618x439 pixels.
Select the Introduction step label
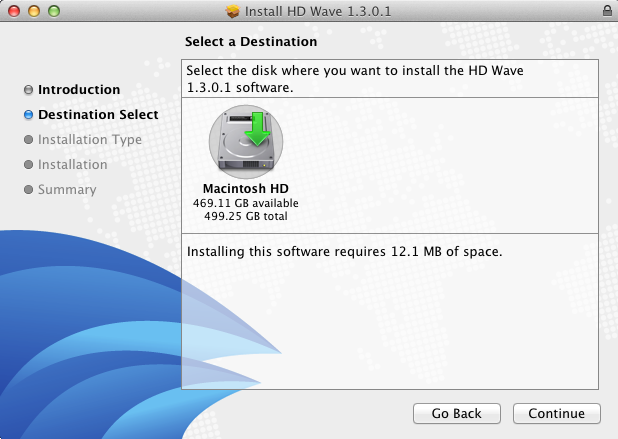pos(79,89)
